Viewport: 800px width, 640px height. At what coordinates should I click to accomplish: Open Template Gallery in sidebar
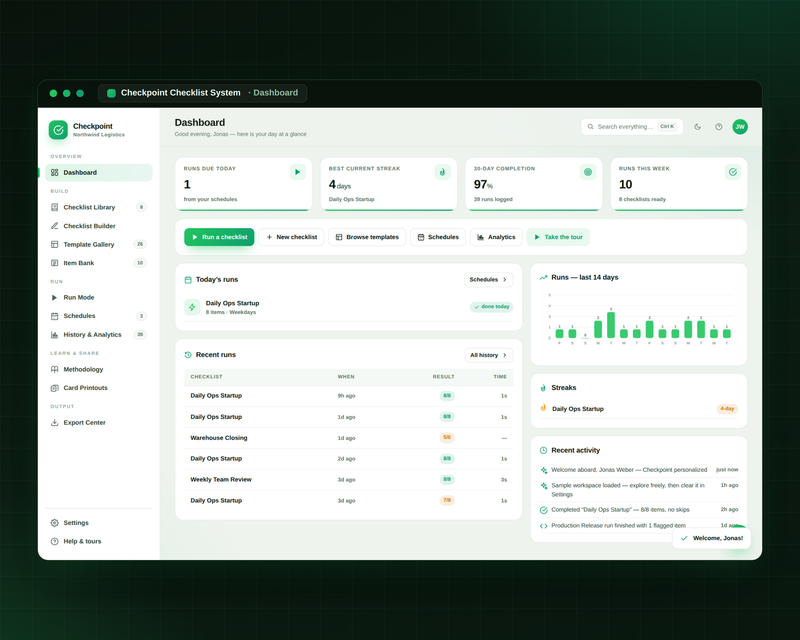coord(98,244)
